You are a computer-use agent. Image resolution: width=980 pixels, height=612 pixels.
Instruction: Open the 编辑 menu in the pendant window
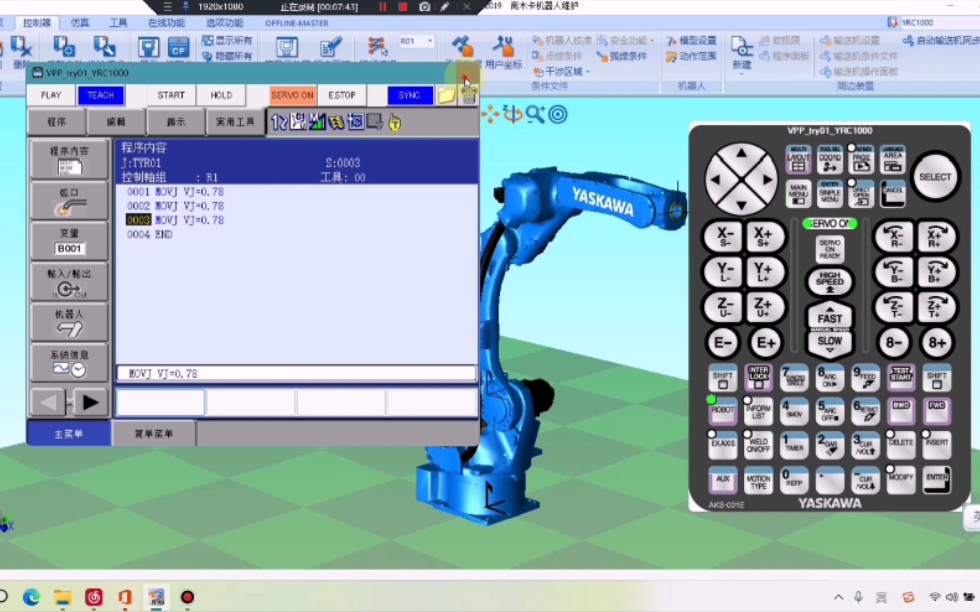(x=116, y=121)
